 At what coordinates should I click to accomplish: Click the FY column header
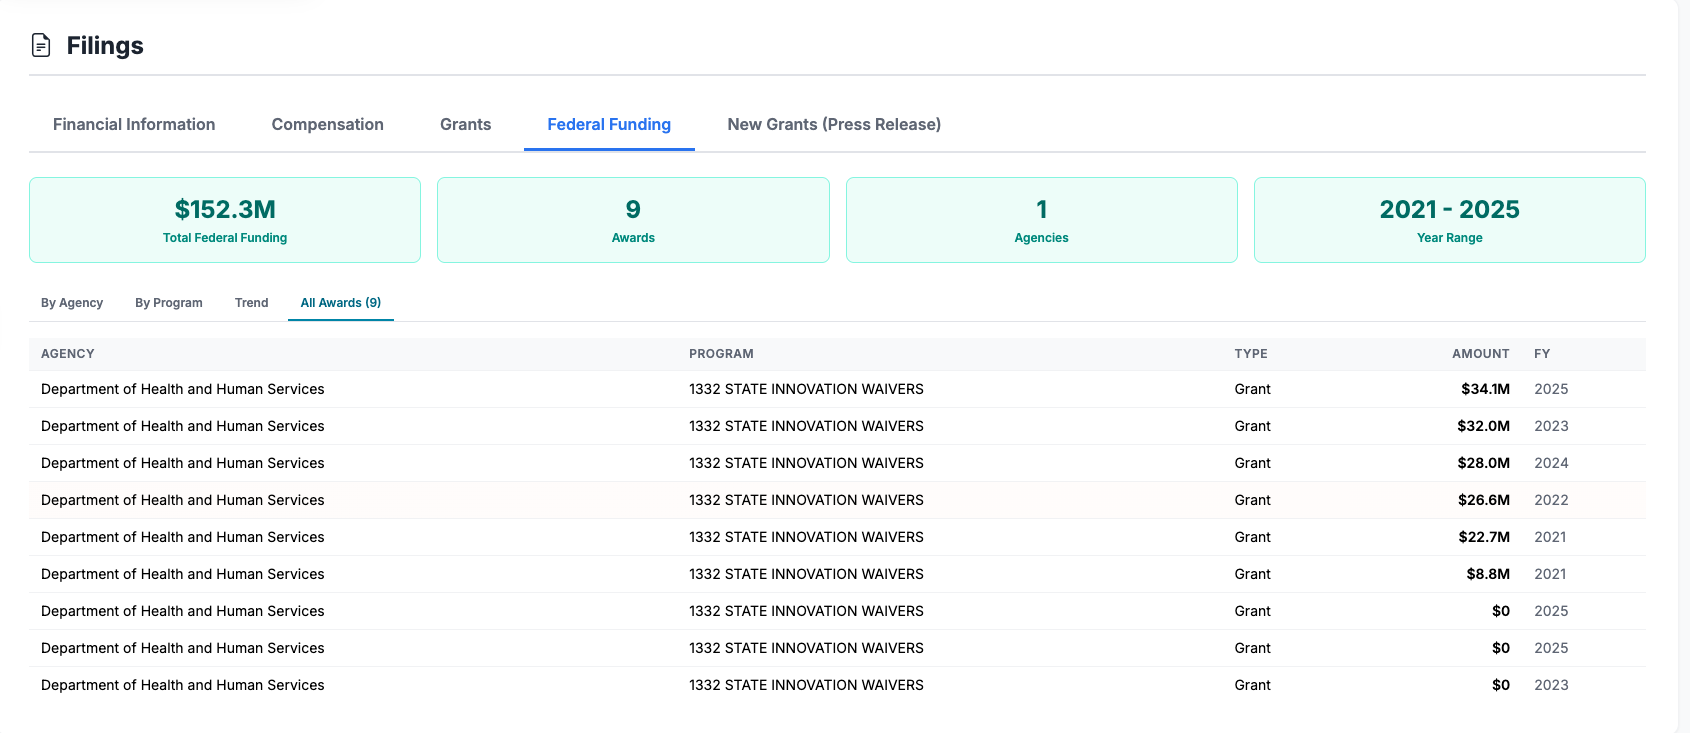click(x=1541, y=354)
